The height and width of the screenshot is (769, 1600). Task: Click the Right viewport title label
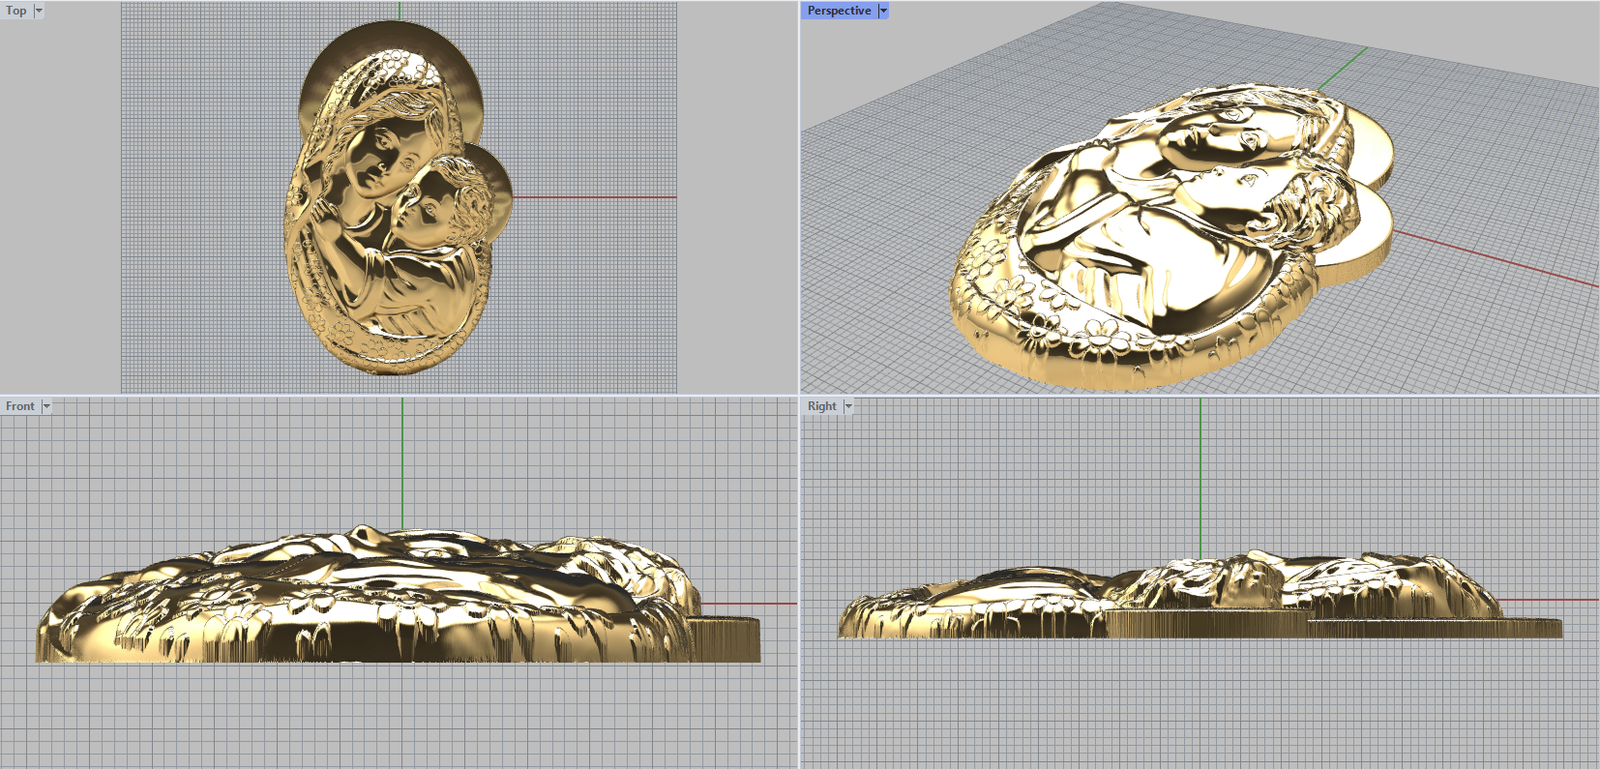pos(822,406)
